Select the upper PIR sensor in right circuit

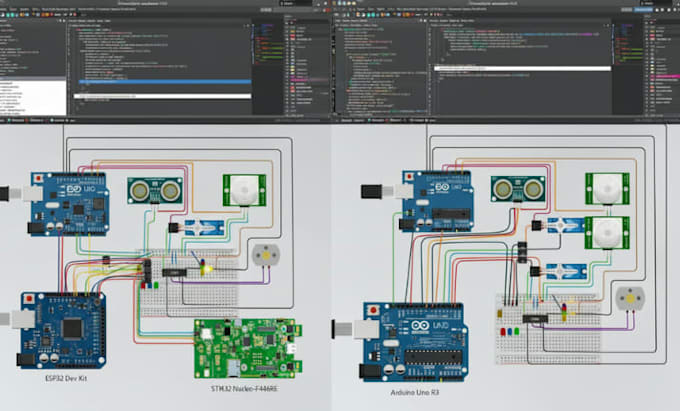click(607, 189)
